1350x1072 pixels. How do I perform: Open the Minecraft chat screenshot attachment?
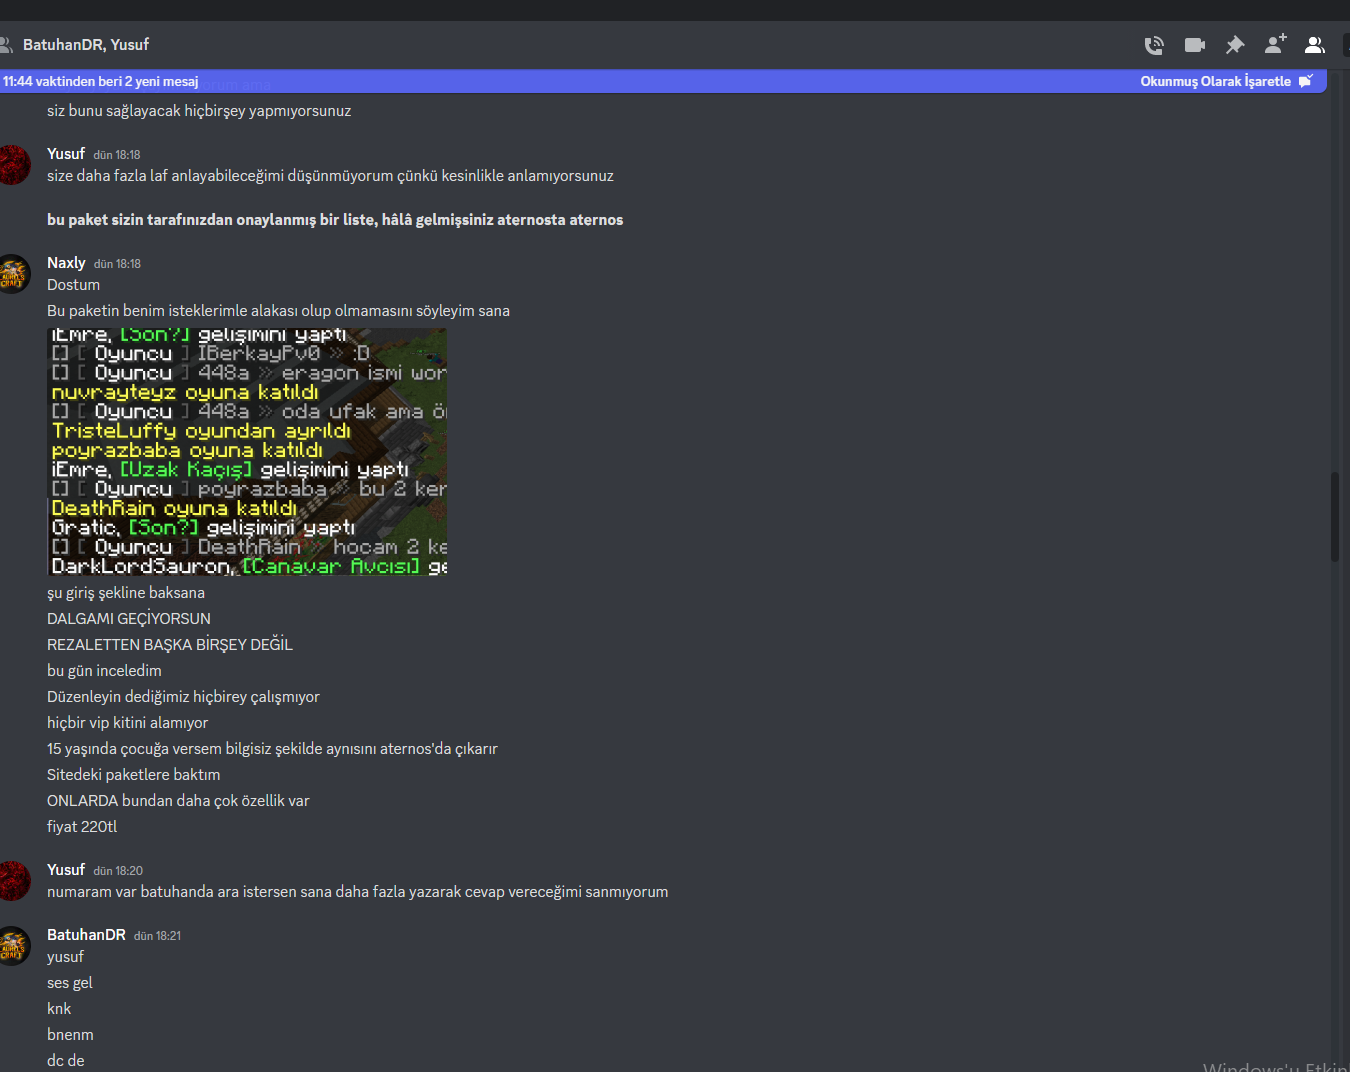coord(247,452)
